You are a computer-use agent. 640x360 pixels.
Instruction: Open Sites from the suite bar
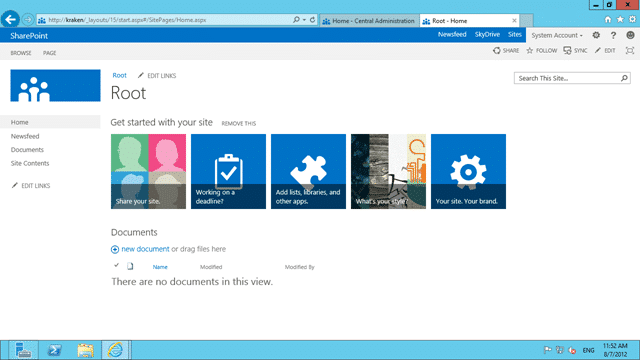coord(515,34)
